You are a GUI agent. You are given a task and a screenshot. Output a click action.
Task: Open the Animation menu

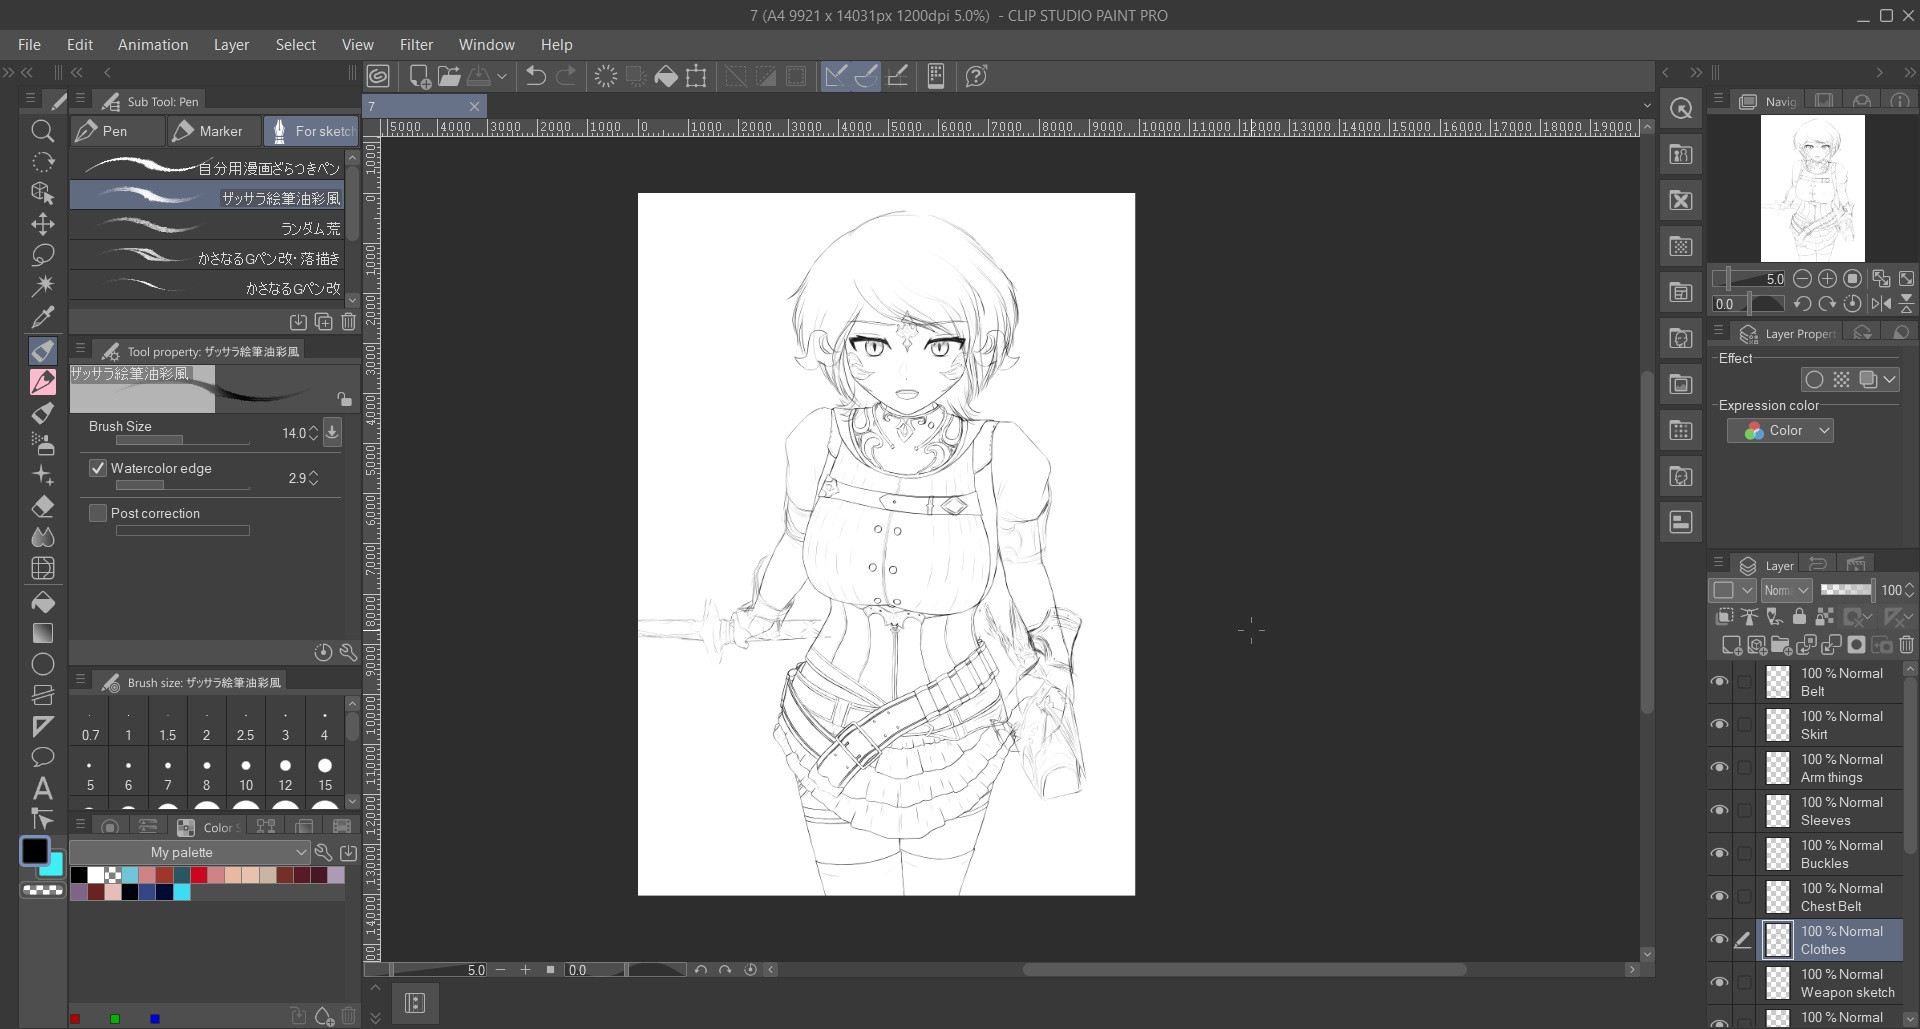153,45
